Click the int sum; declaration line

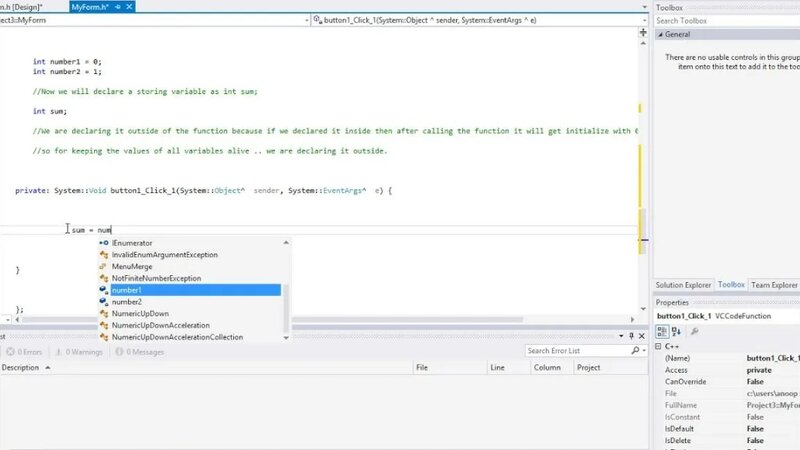tap(50, 111)
